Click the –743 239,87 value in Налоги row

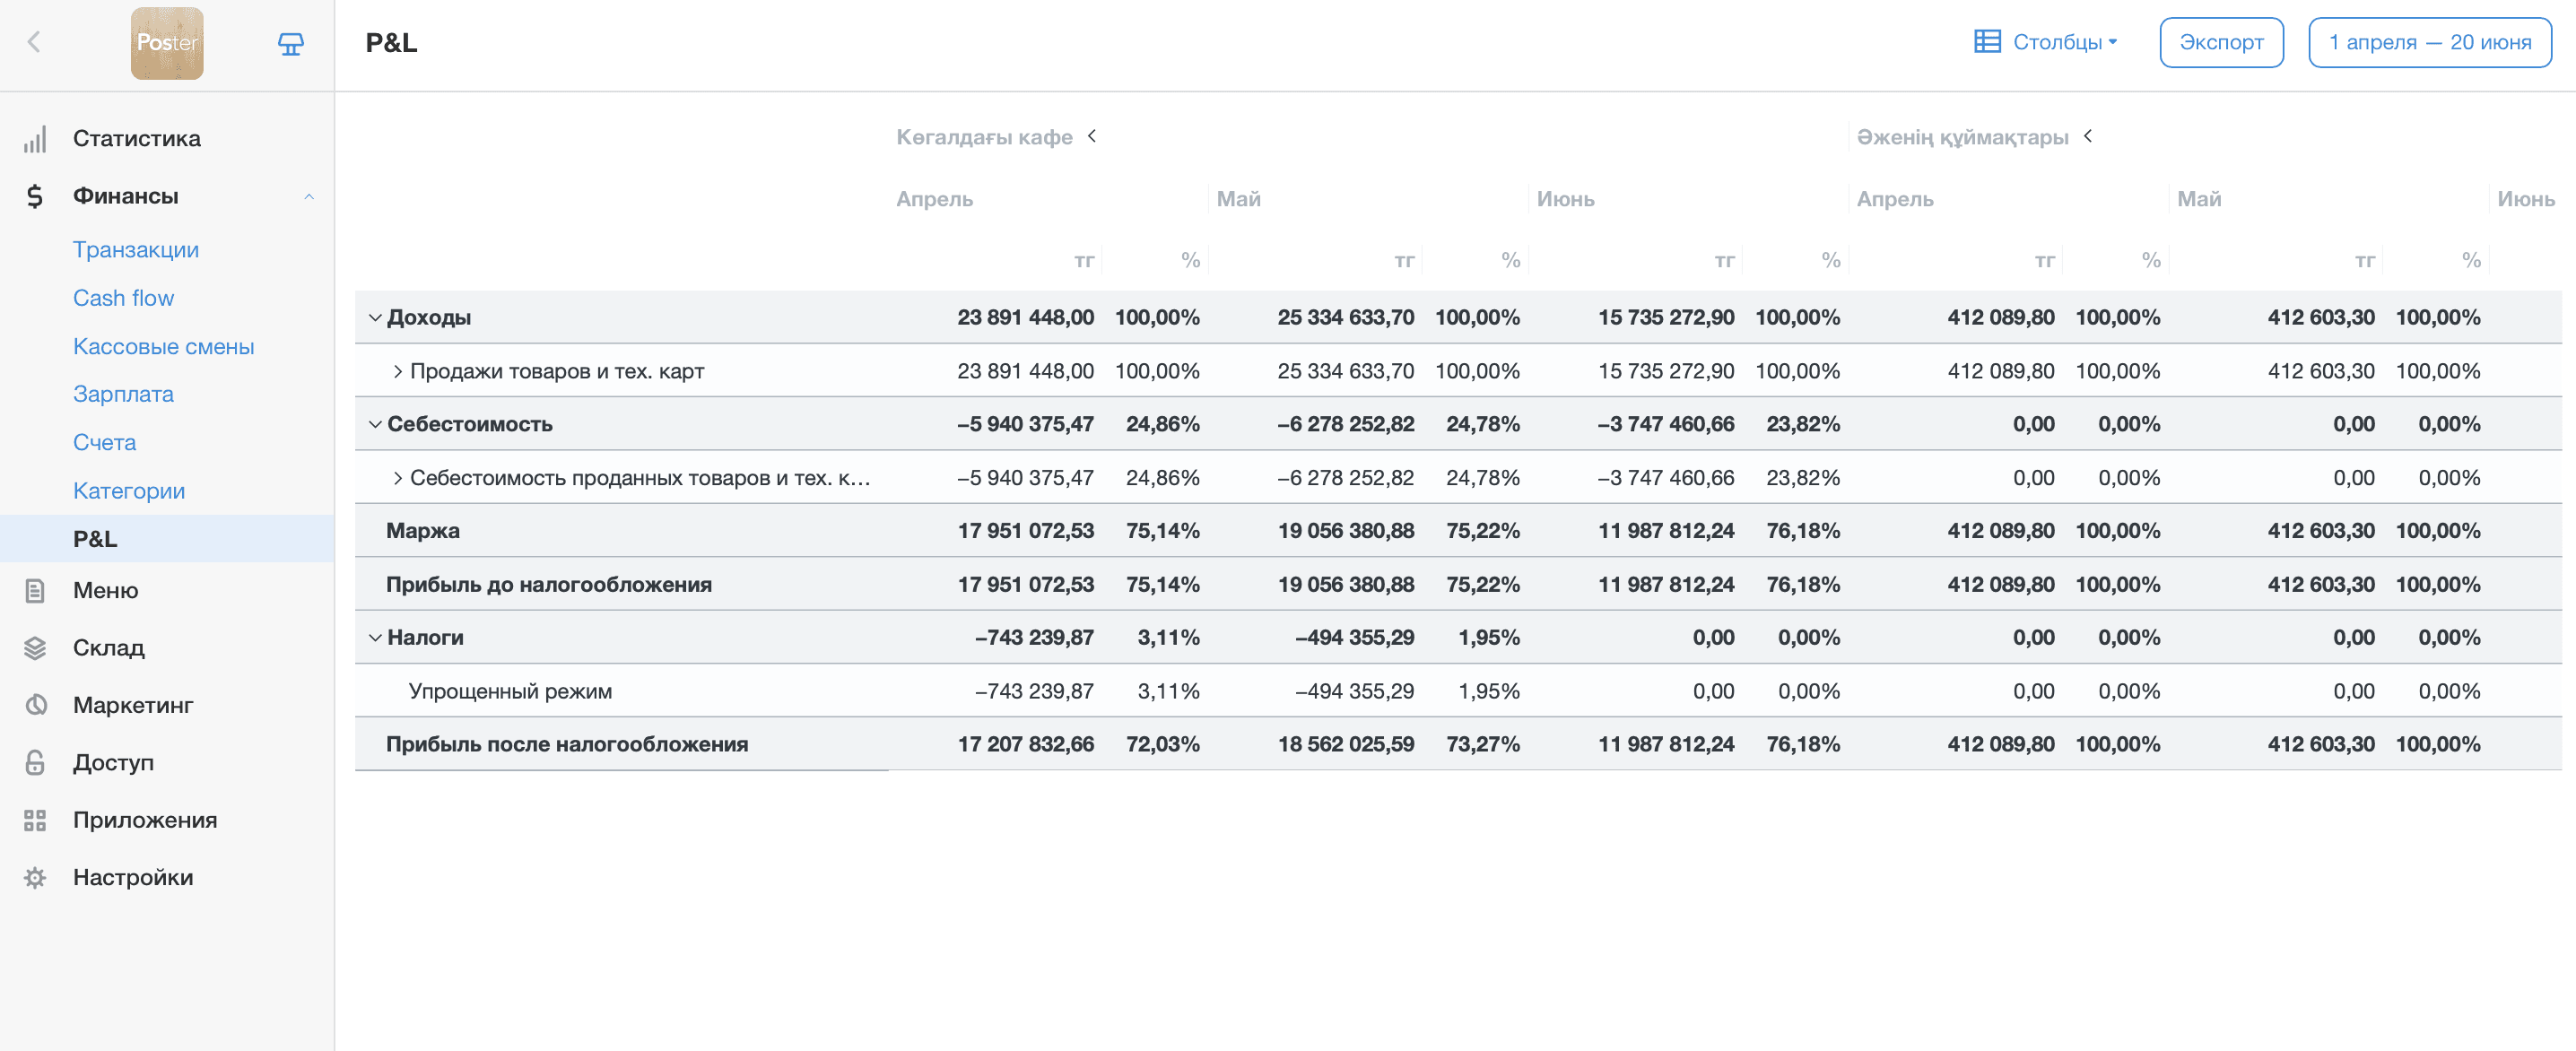pyautogui.click(x=1034, y=638)
